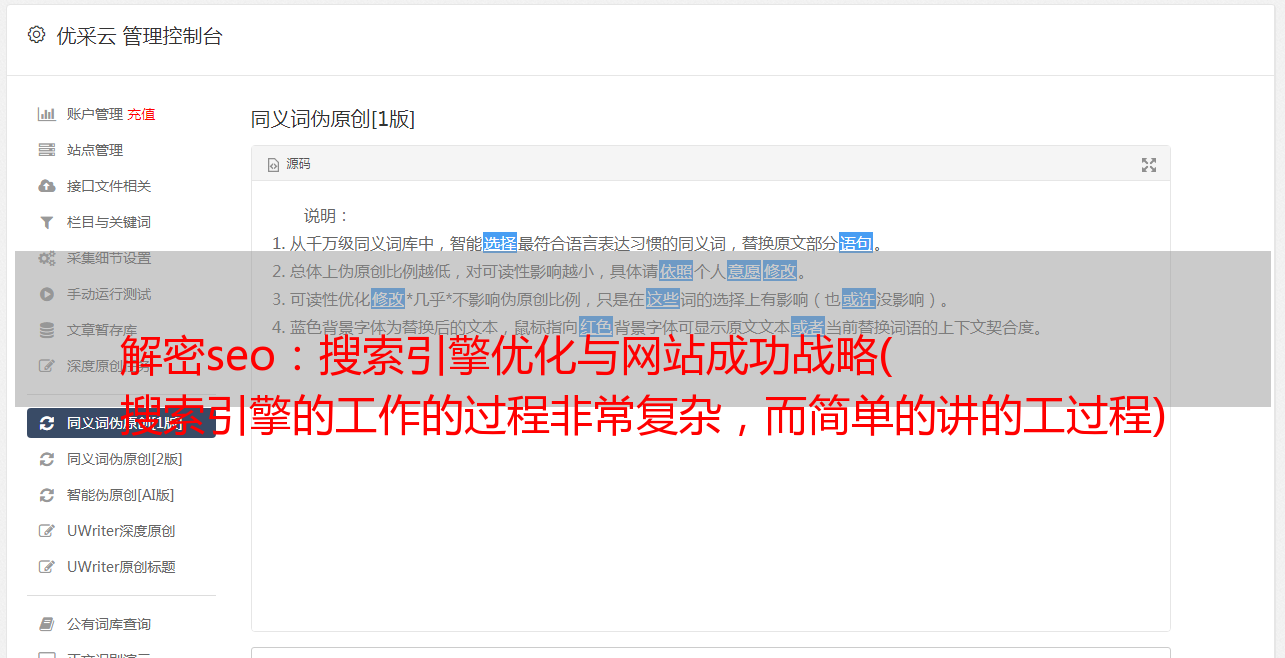Select the active 同义词伪原创[1版] item
The width and height of the screenshot is (1285, 658).
click(121, 423)
